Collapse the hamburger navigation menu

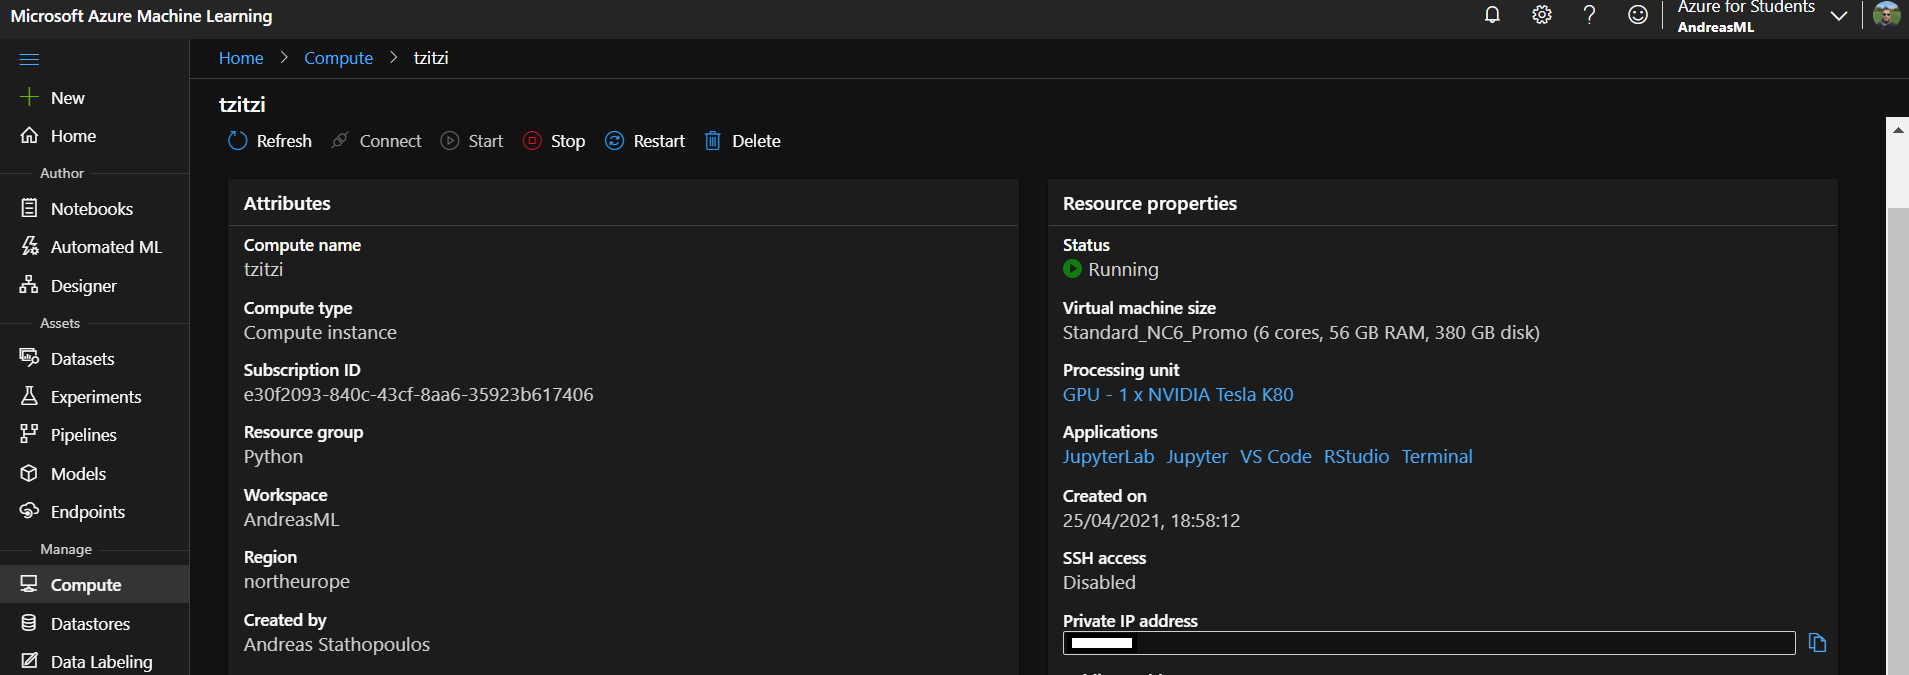tap(29, 59)
